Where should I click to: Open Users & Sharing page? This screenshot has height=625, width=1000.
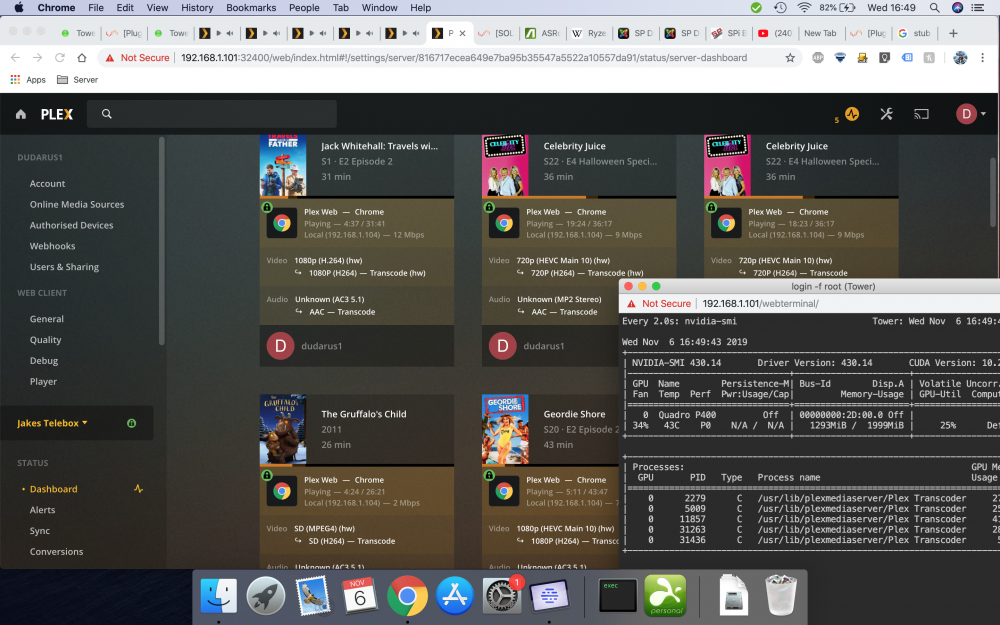(64, 267)
